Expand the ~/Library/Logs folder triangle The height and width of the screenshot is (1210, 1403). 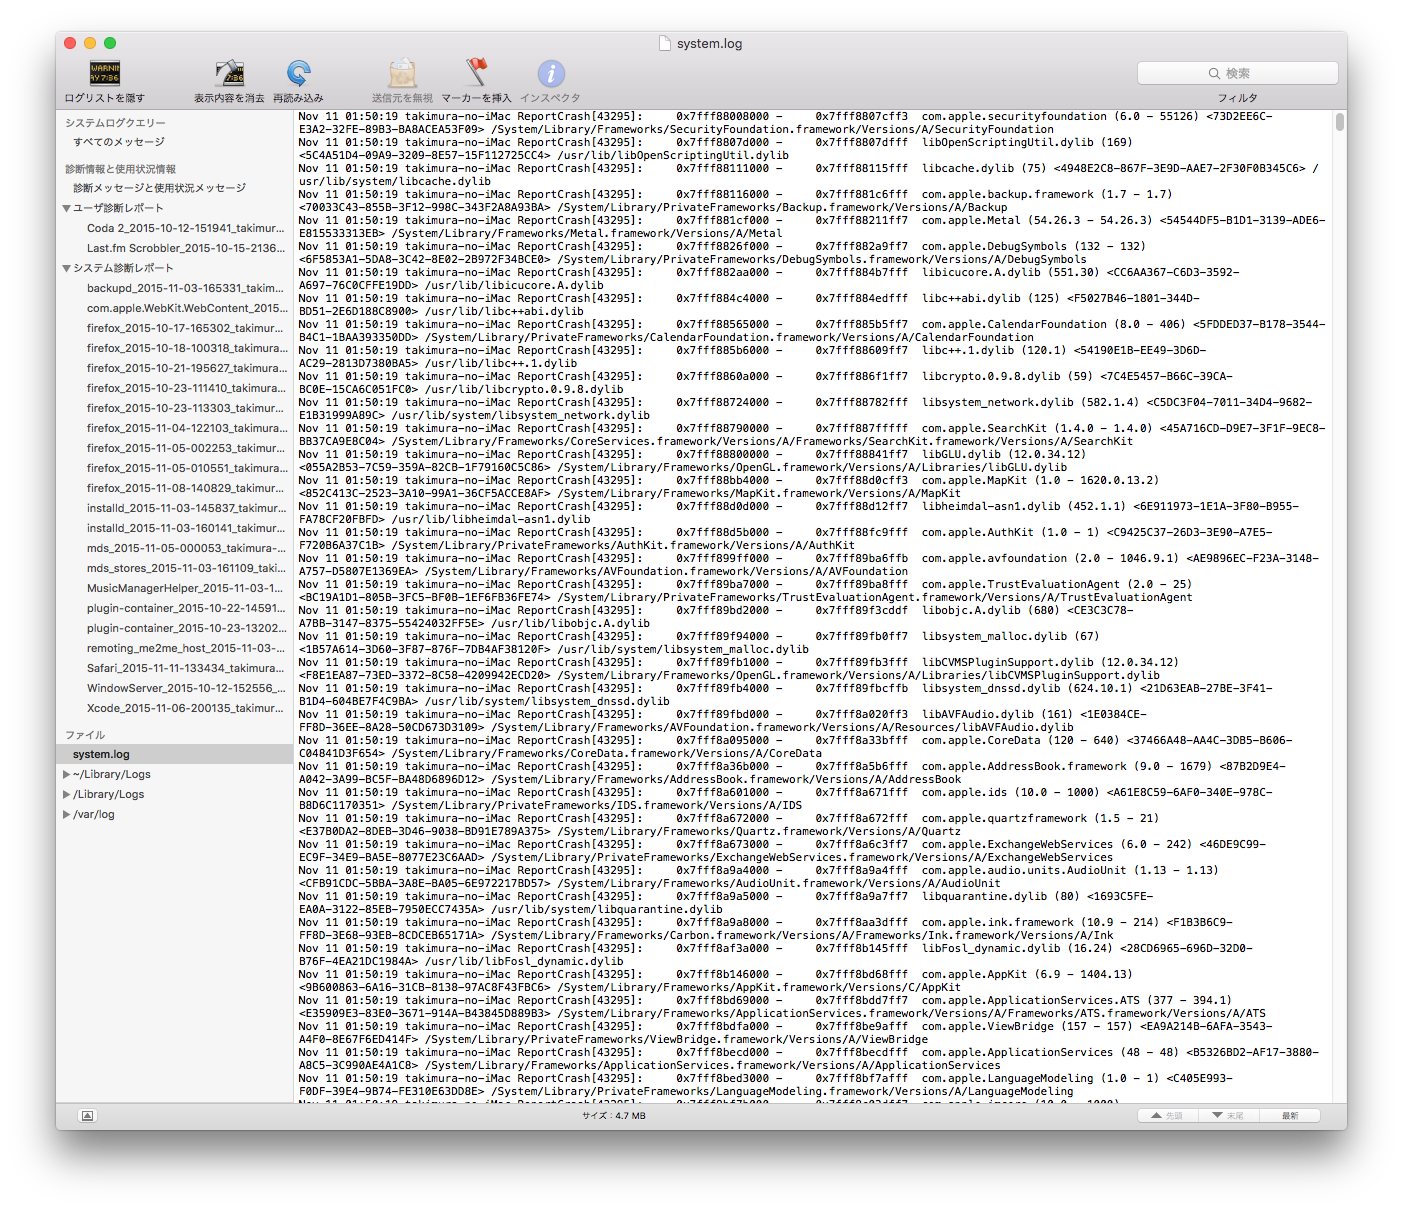pyautogui.click(x=67, y=774)
